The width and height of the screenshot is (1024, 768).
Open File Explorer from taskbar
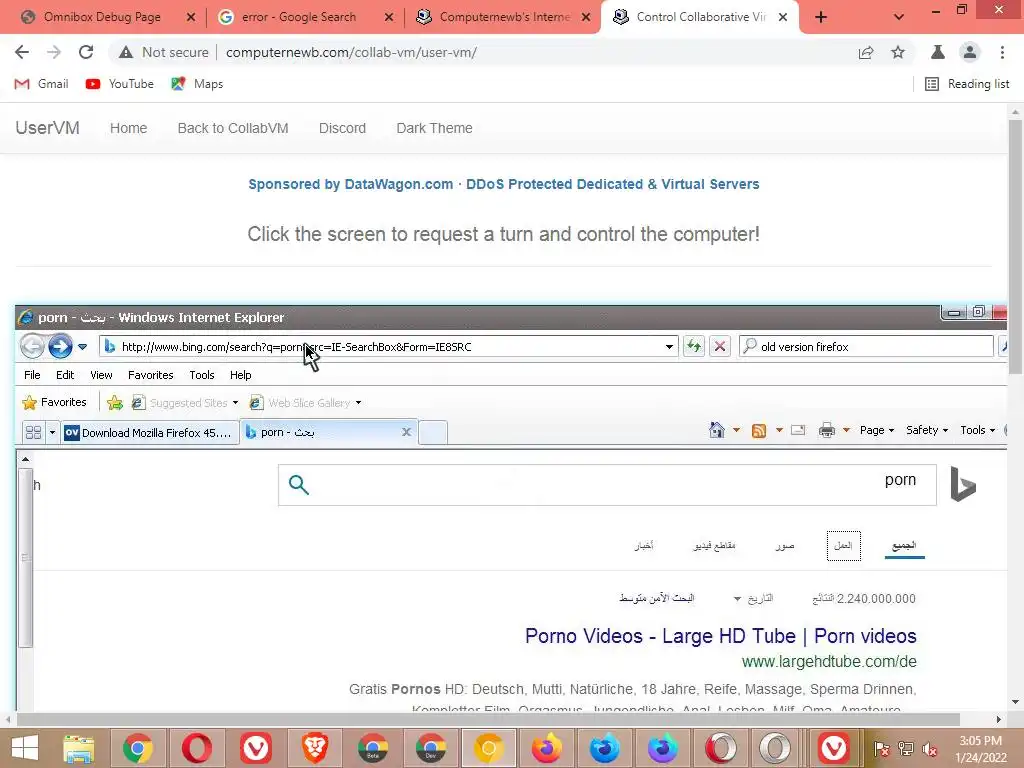78,748
